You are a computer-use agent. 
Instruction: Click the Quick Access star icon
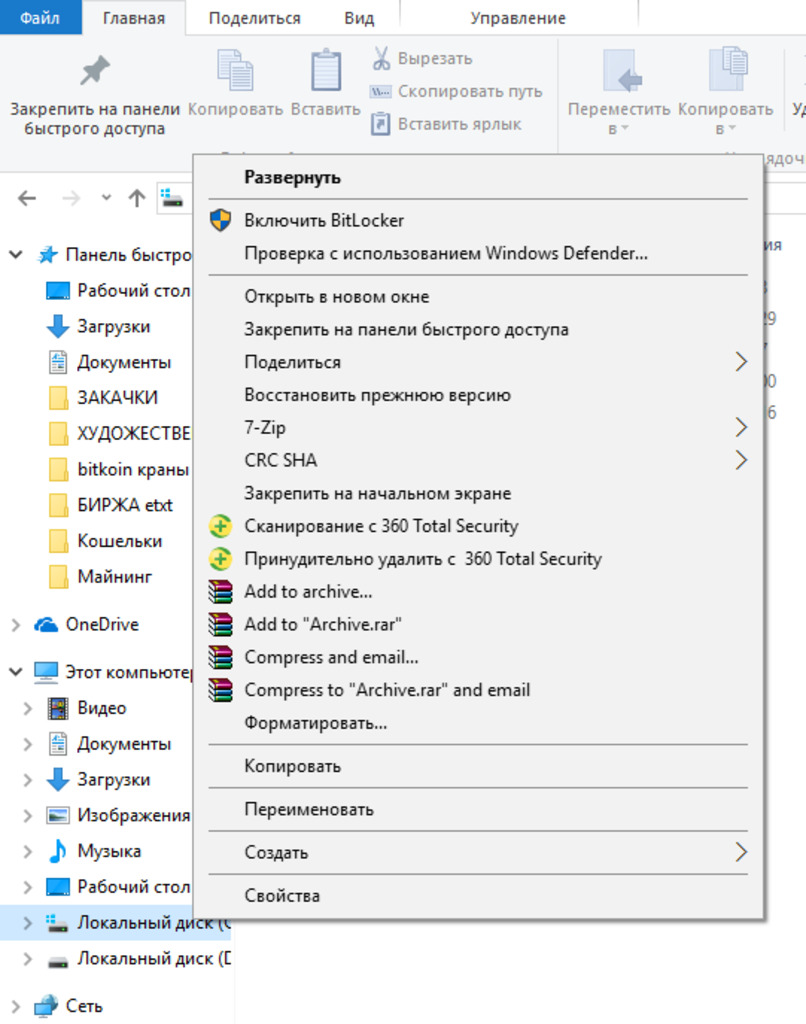47,255
